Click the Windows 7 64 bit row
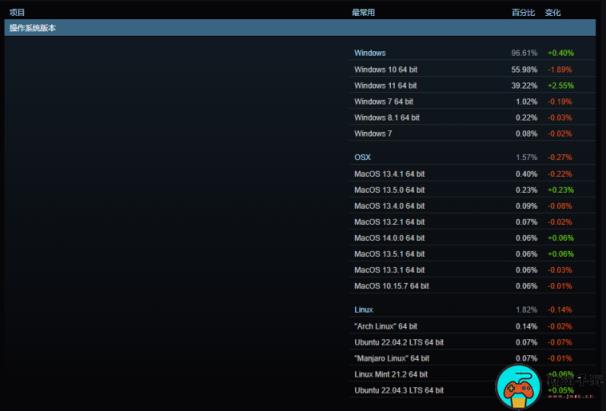The width and height of the screenshot is (606, 411). (472, 102)
